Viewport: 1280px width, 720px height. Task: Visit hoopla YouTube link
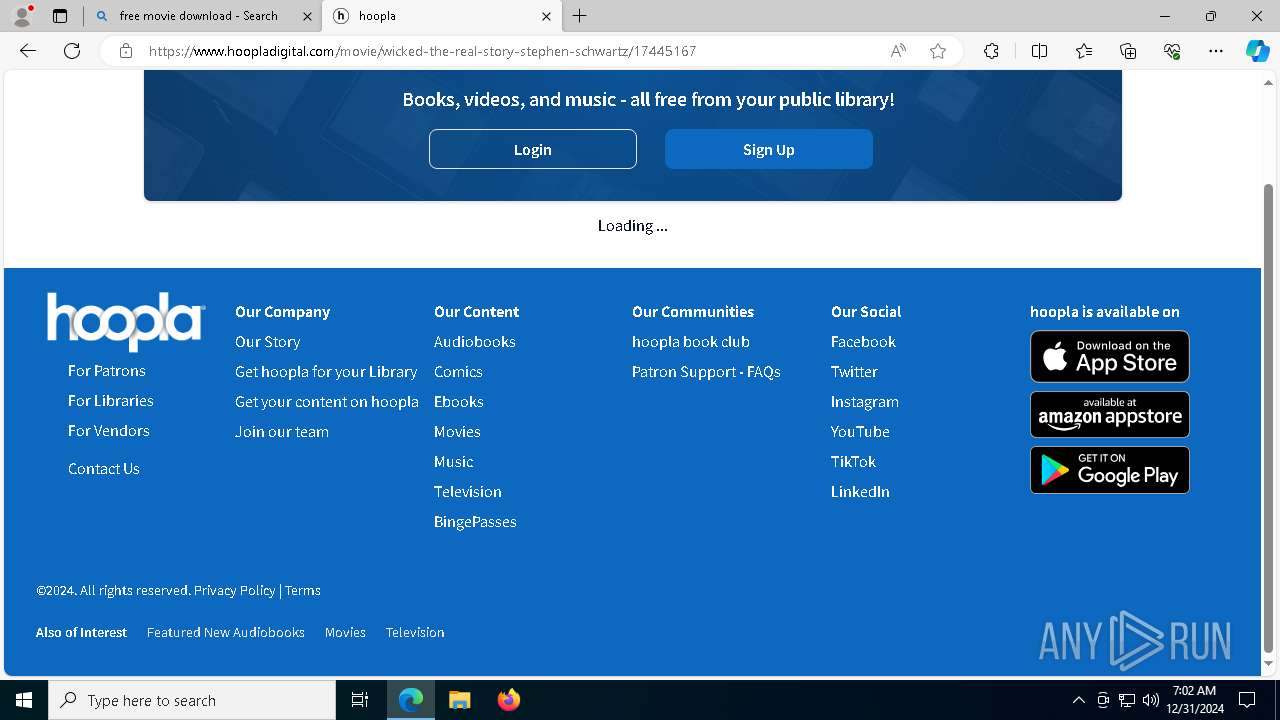point(860,431)
